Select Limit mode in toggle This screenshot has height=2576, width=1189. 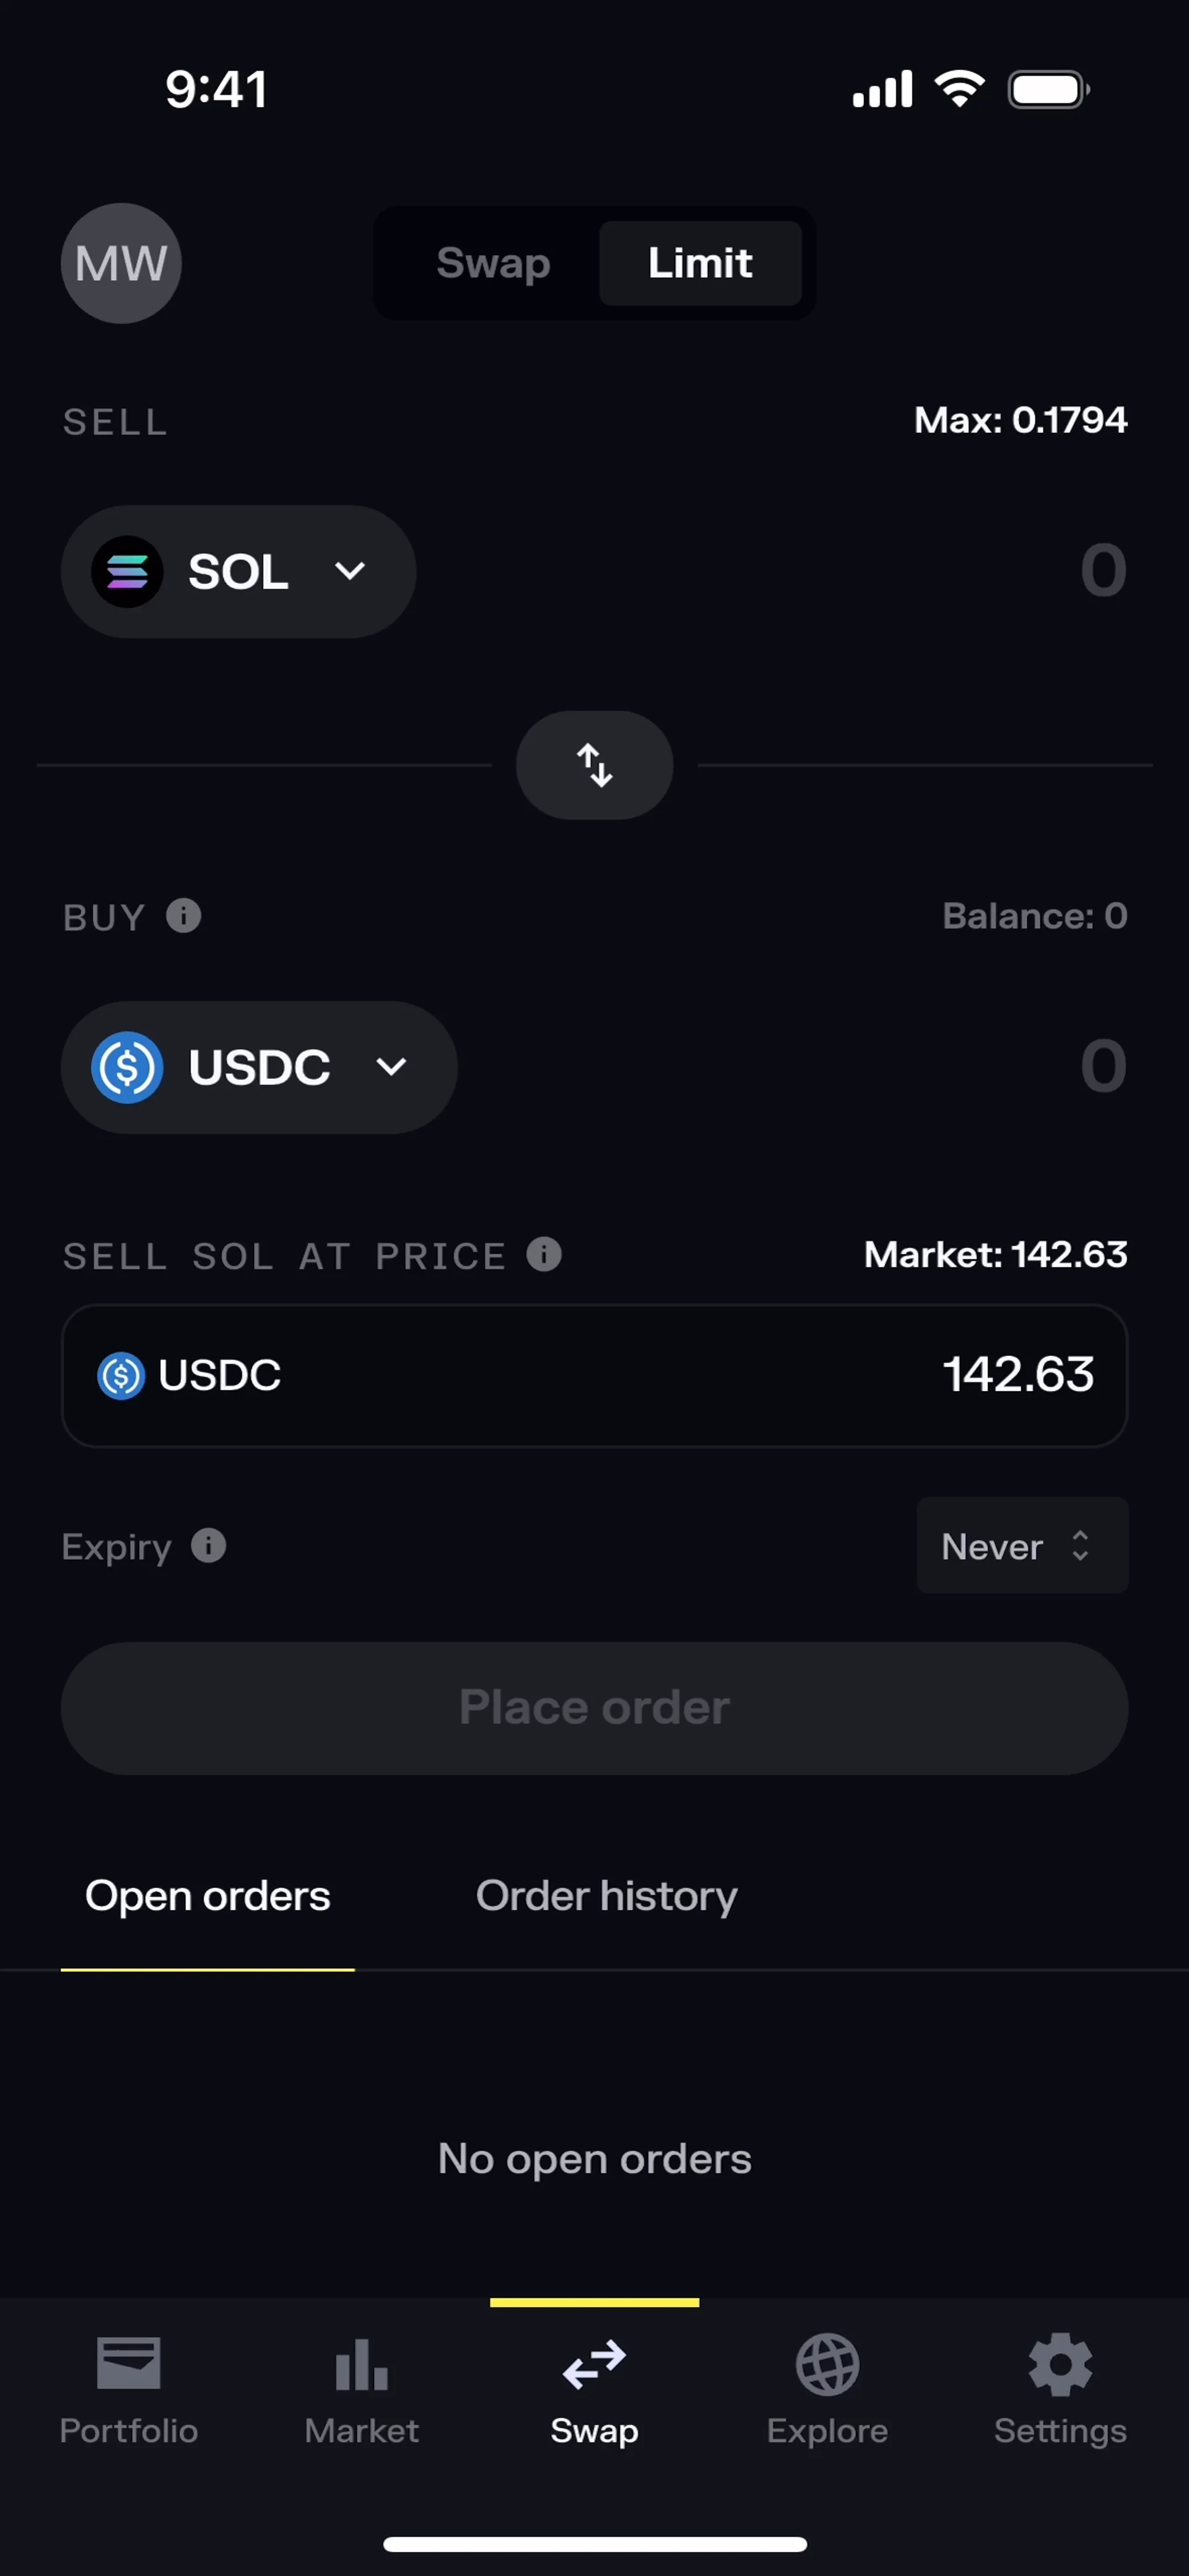(x=700, y=263)
